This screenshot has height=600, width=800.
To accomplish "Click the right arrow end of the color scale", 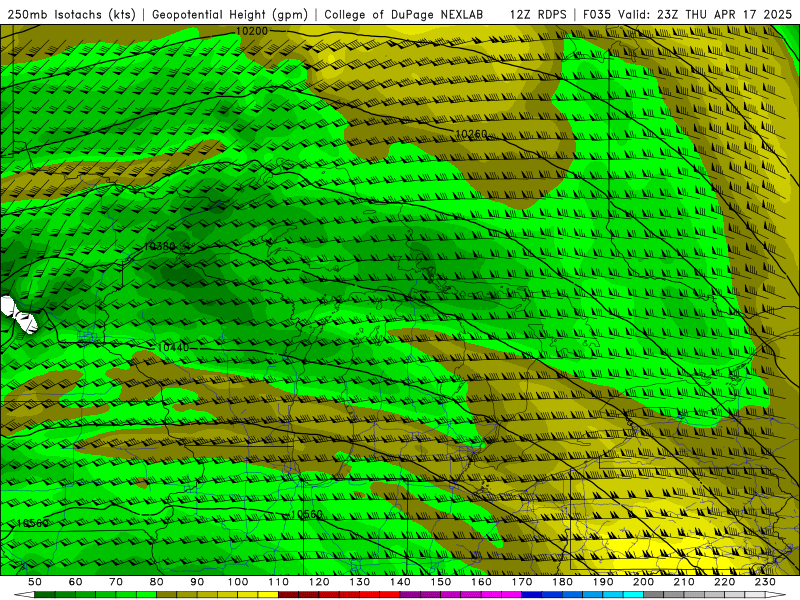I will pyautogui.click(x=776, y=594).
